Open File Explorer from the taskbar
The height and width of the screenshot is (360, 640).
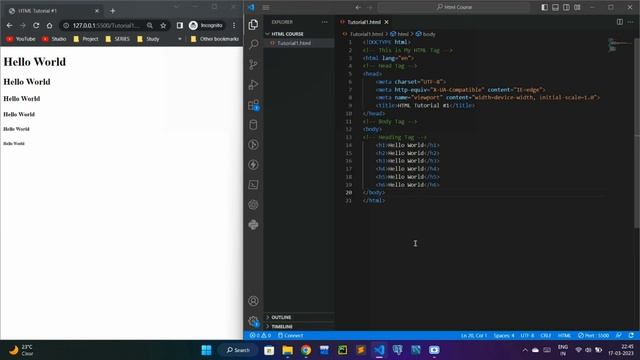(287, 350)
